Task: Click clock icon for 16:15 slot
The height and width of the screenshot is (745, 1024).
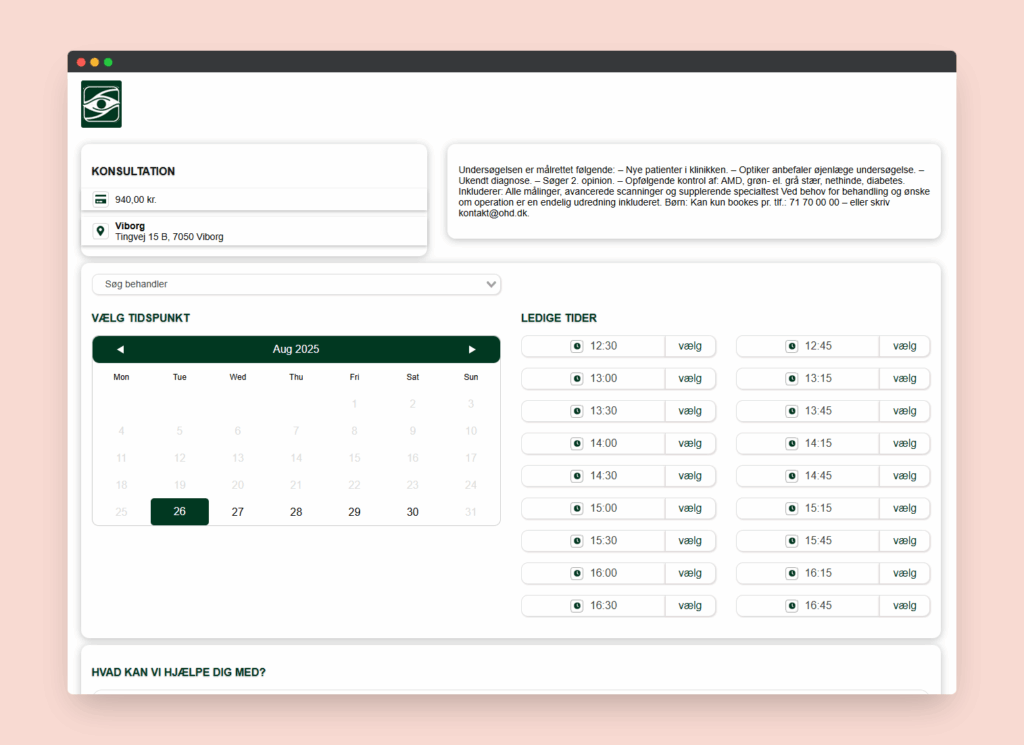Action: [792, 573]
